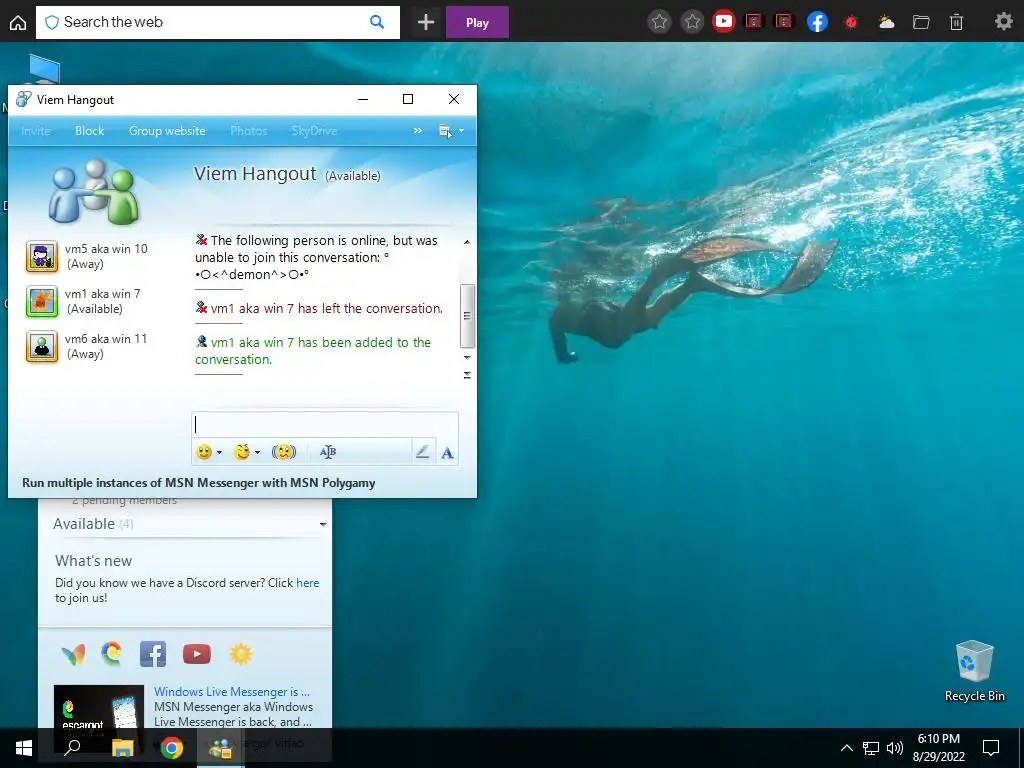Go to browser home icon
Image resolution: width=1024 pixels, height=768 pixels.
(18, 23)
